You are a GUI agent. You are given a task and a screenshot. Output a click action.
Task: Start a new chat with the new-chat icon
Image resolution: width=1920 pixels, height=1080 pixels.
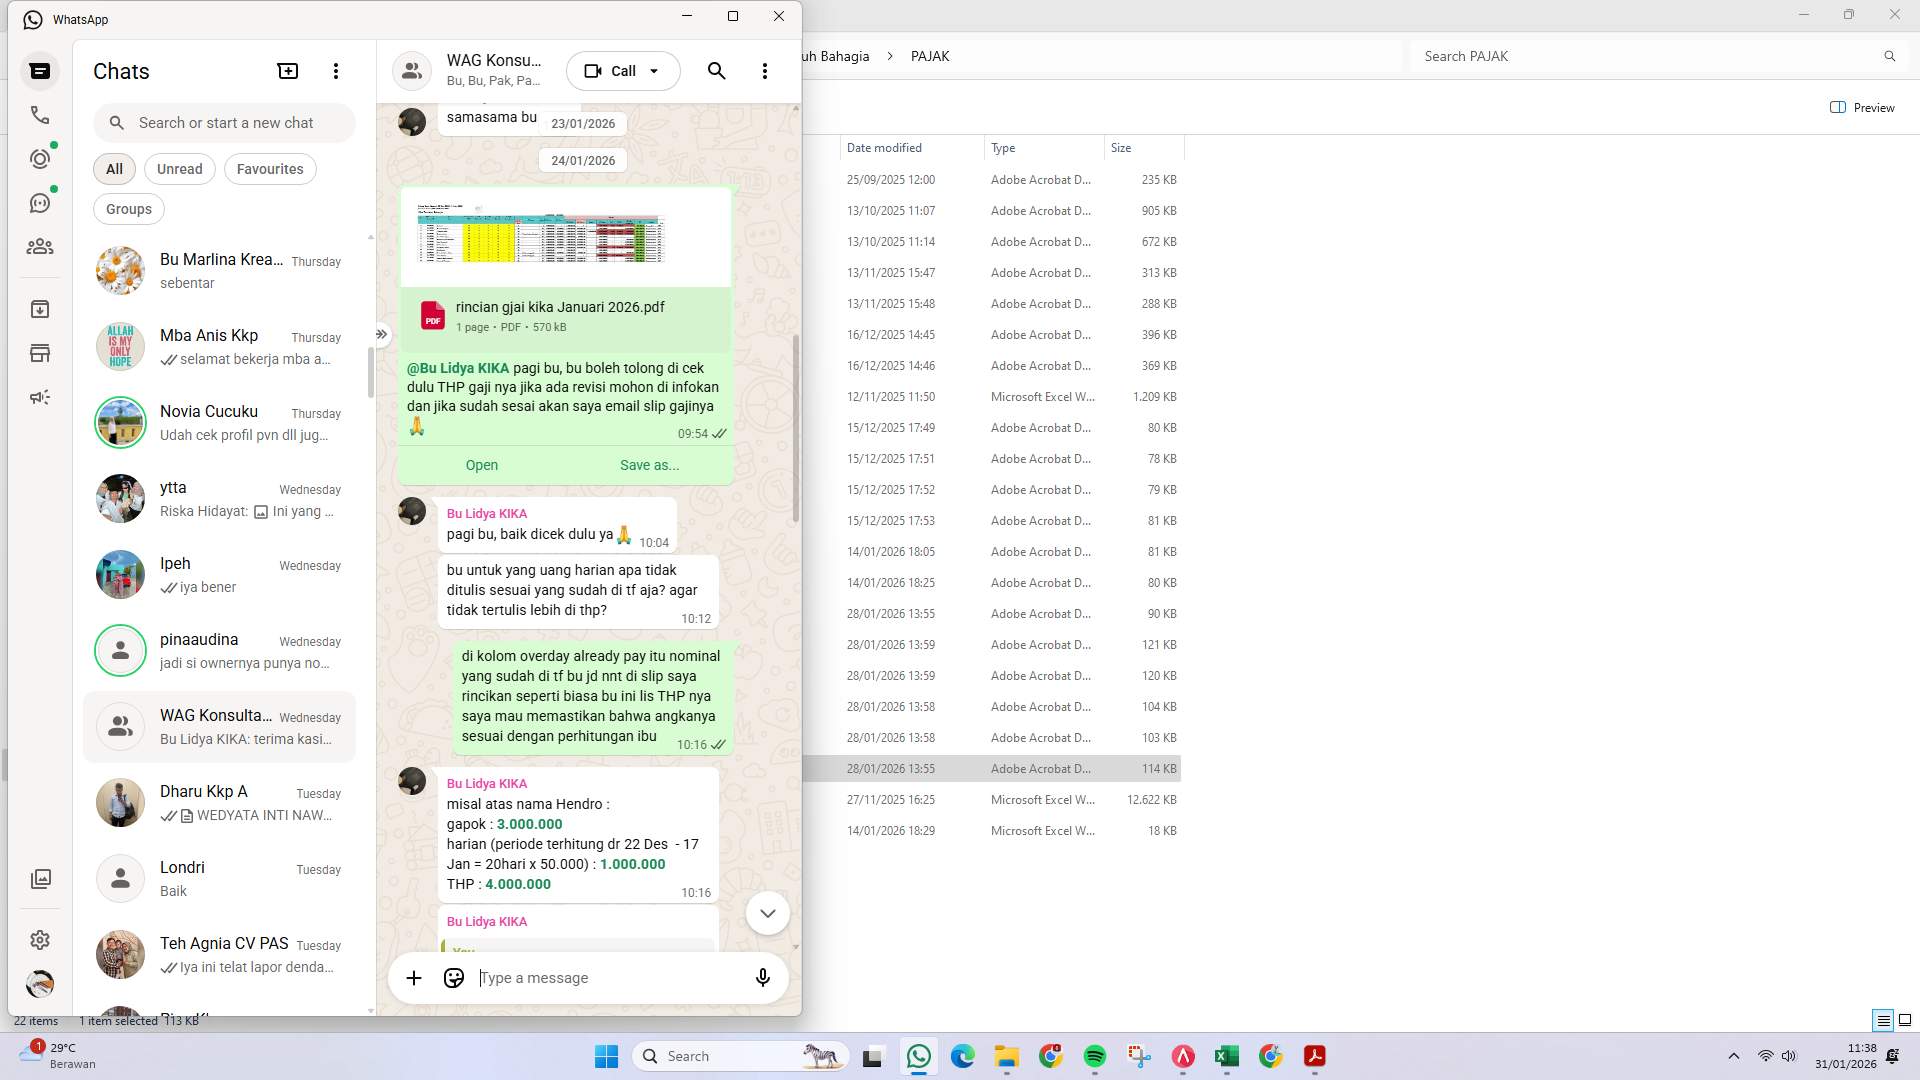click(287, 70)
